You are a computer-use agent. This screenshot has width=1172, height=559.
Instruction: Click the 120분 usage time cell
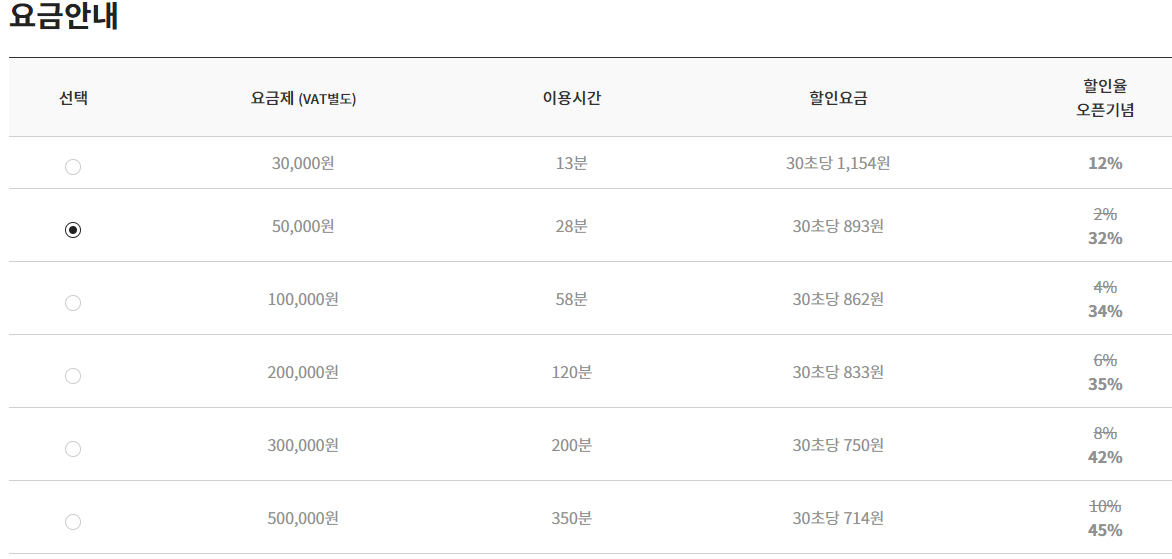click(x=572, y=371)
